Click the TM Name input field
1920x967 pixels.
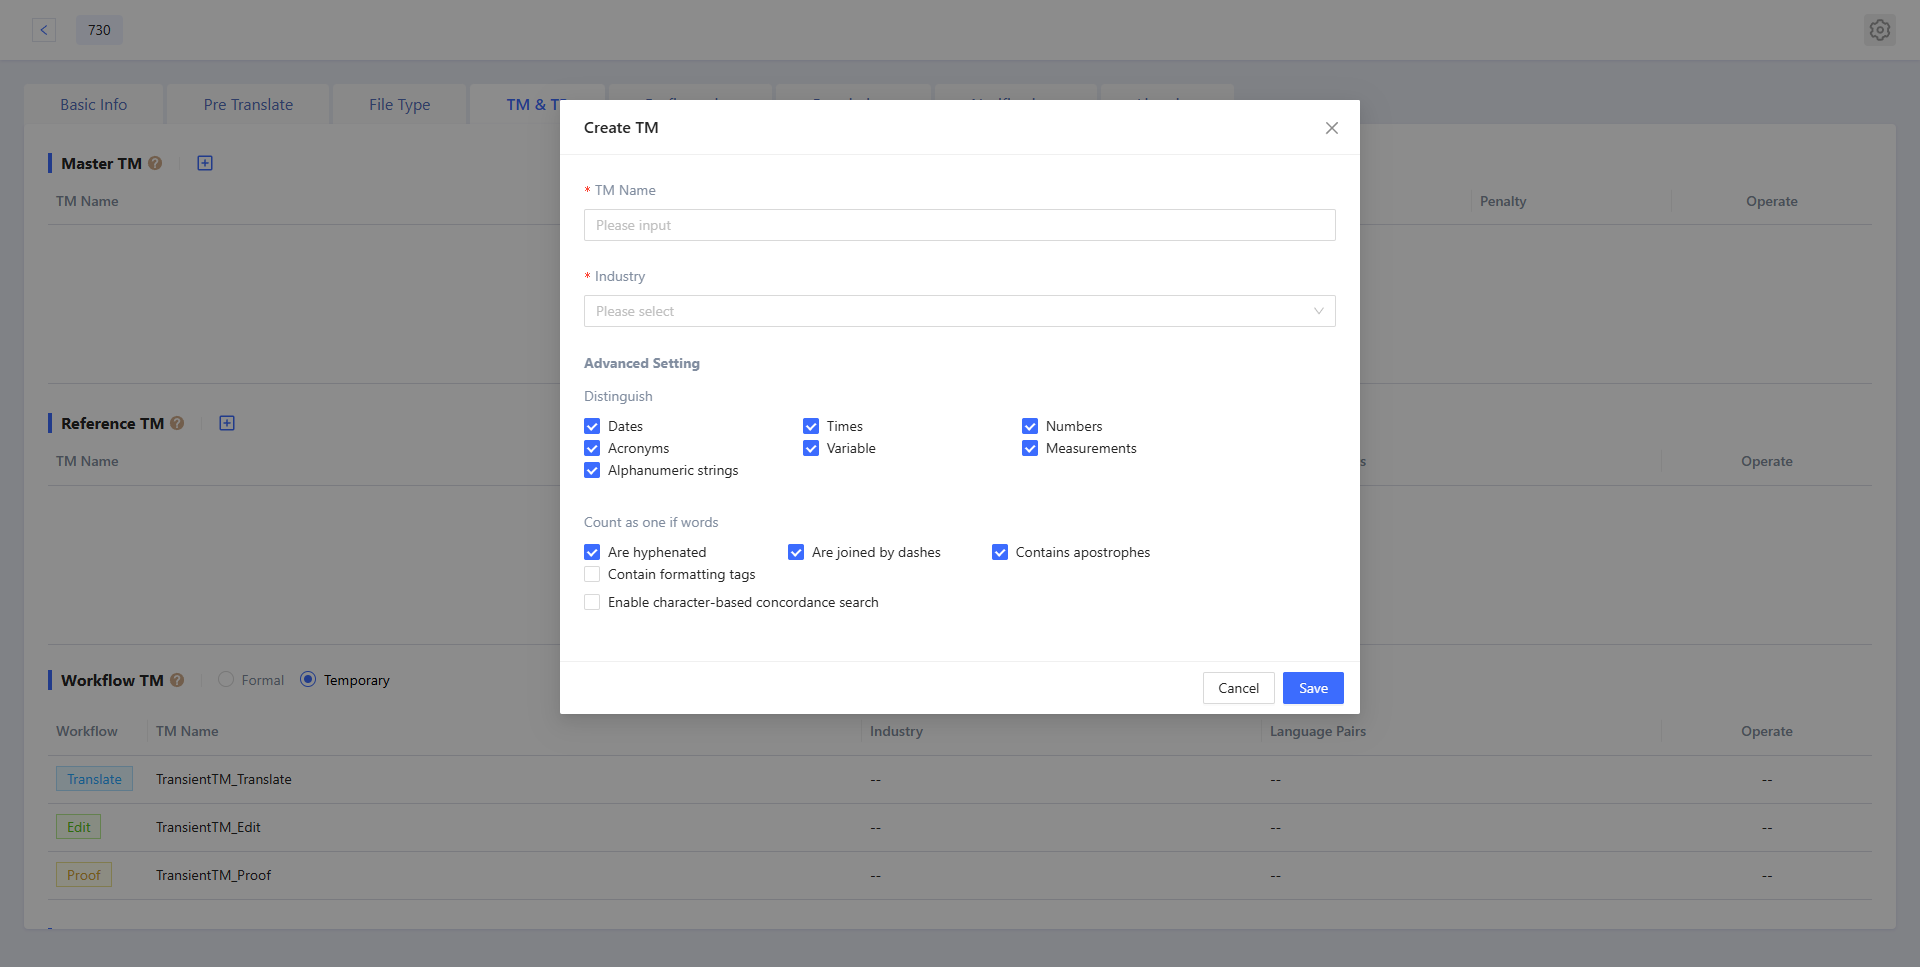click(960, 225)
